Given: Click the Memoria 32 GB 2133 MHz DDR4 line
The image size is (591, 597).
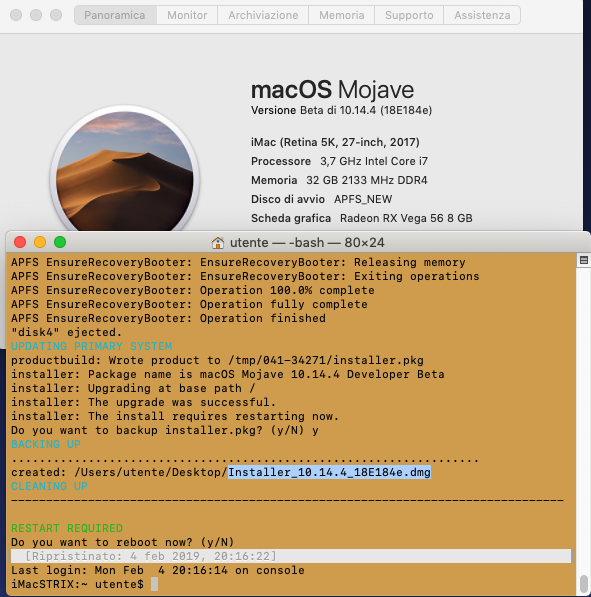Looking at the screenshot, I should tap(339, 180).
